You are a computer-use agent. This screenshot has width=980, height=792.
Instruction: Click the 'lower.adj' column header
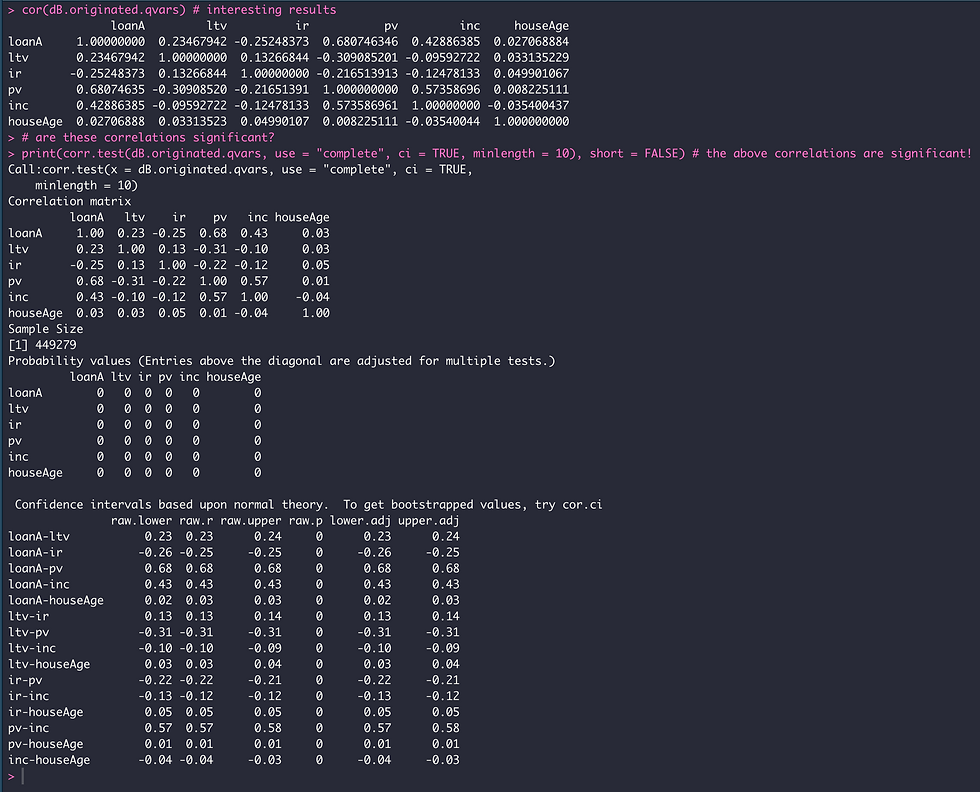click(360, 521)
